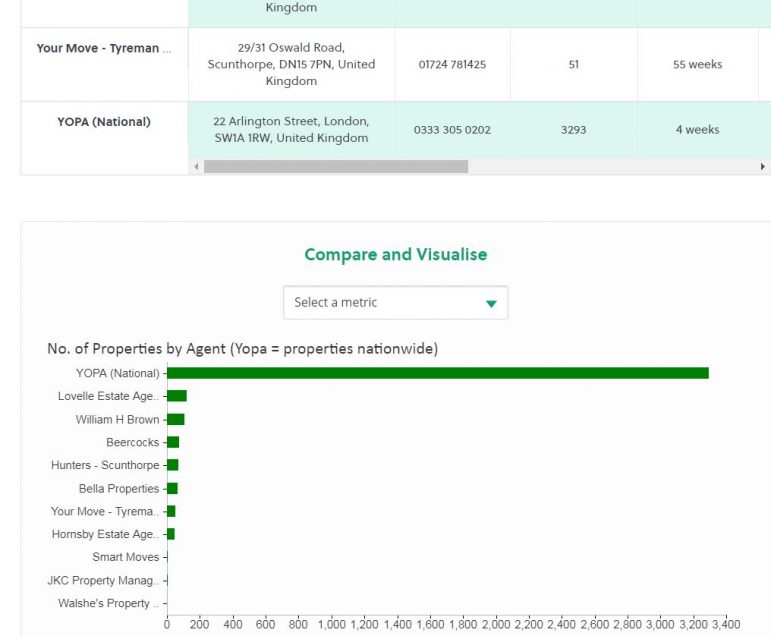Click the '4 weeks' cell in YOPA row
This screenshot has height=636, width=771.
click(697, 130)
